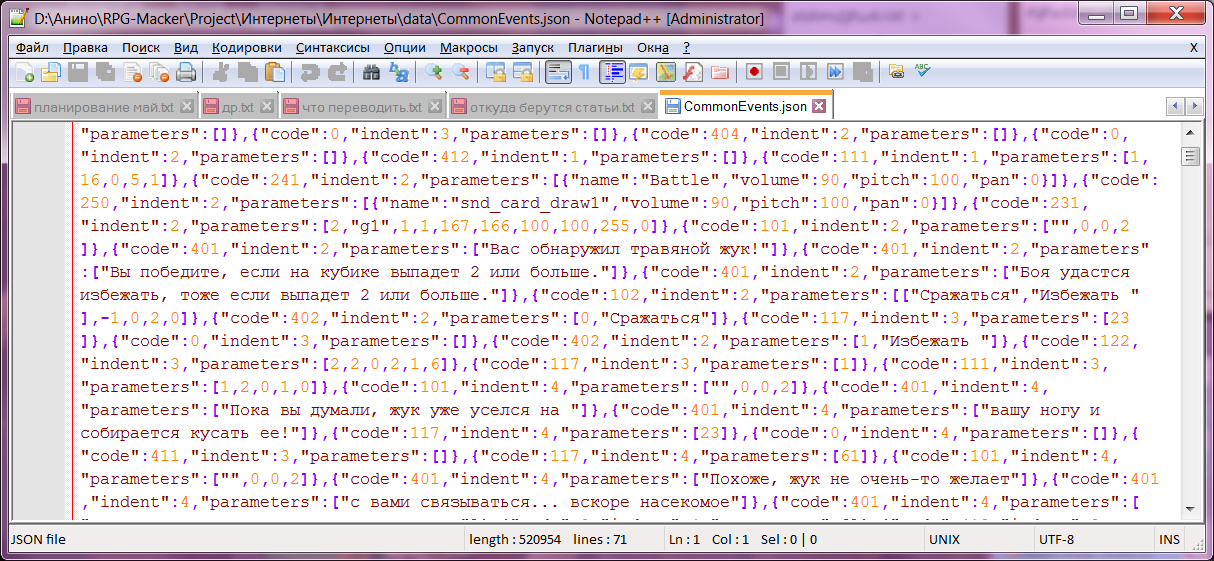Click the Print toolbar icon
Screen dimensions: 1214x561
(186, 72)
